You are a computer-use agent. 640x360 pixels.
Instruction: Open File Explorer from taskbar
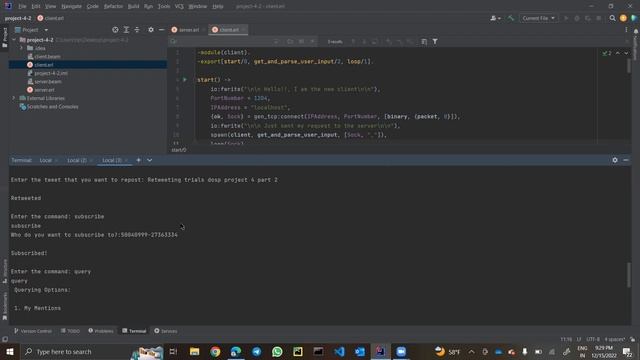coord(195,351)
